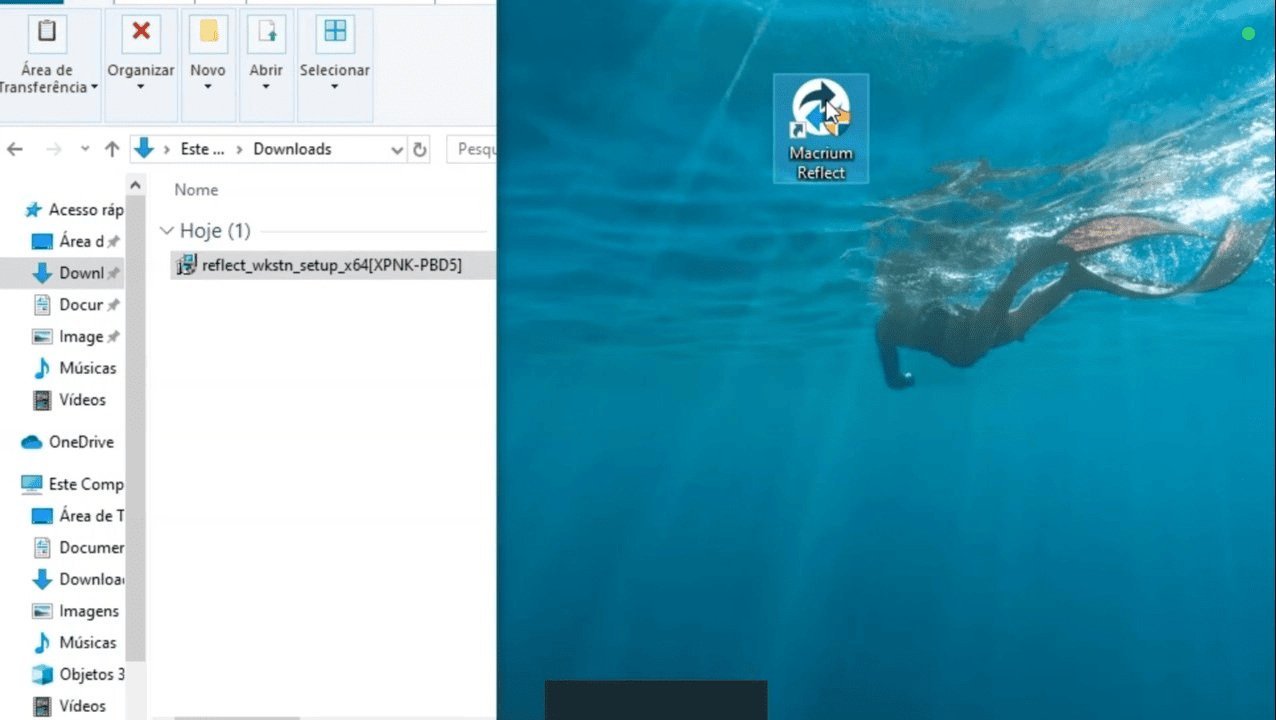This screenshot has width=1276, height=720.
Task: Open Downloads under Este Computador
Action: coord(78,579)
